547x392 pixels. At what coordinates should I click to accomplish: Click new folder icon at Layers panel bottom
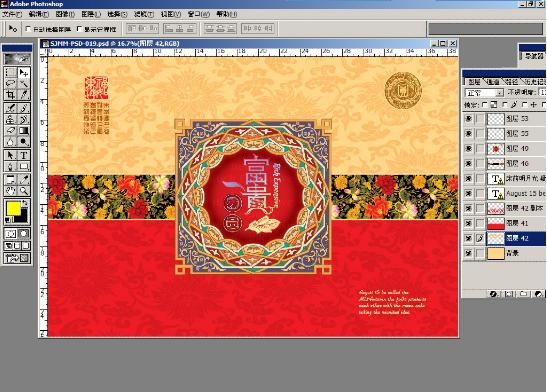click(x=523, y=294)
